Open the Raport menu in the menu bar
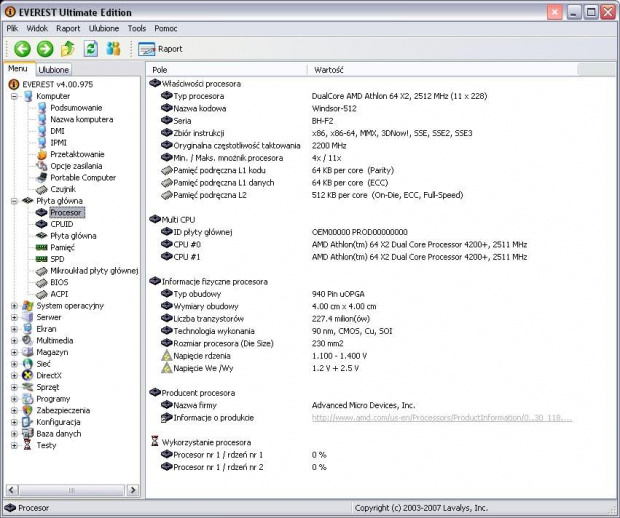620x518 pixels. click(68, 28)
